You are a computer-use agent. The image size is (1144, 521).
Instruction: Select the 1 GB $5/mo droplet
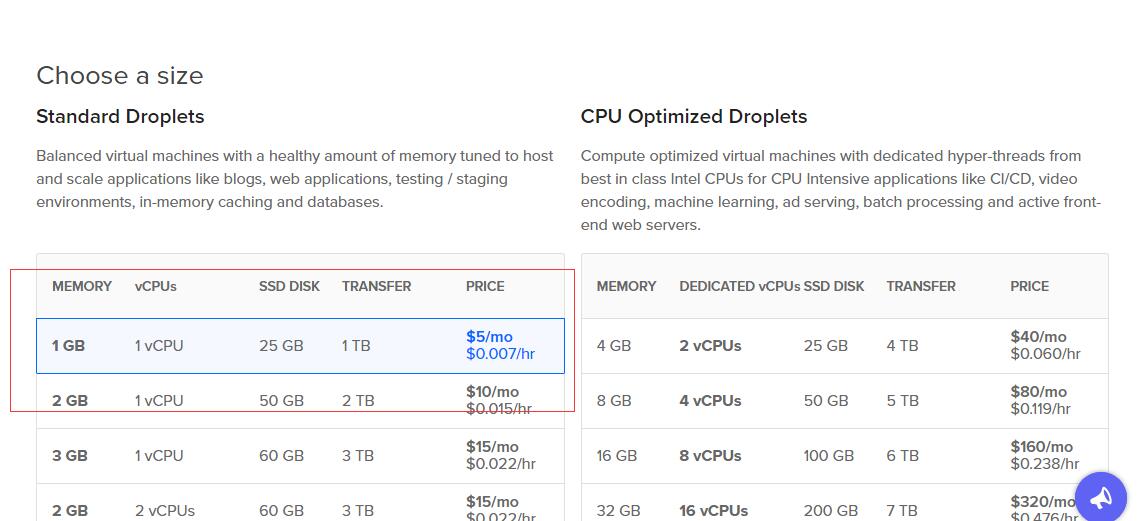coord(300,346)
